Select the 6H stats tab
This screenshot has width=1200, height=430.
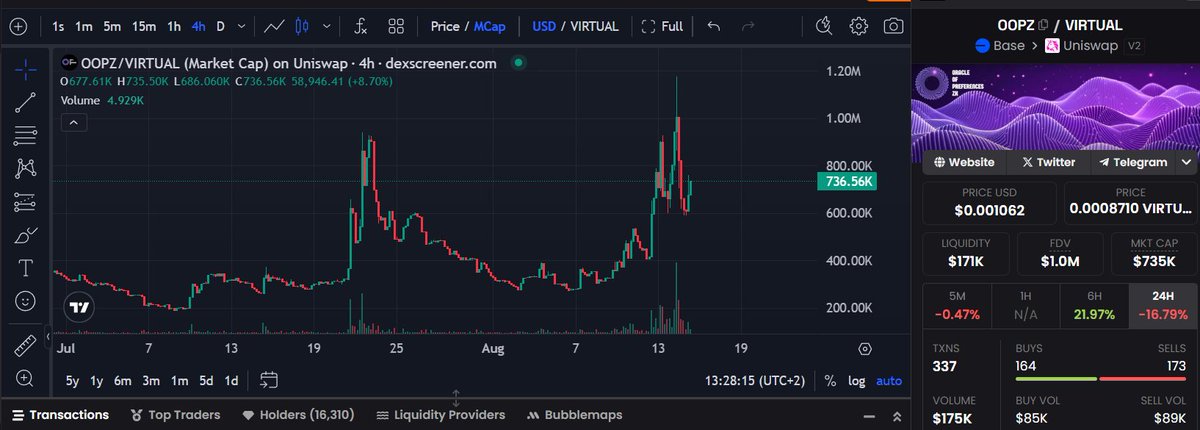1094,305
